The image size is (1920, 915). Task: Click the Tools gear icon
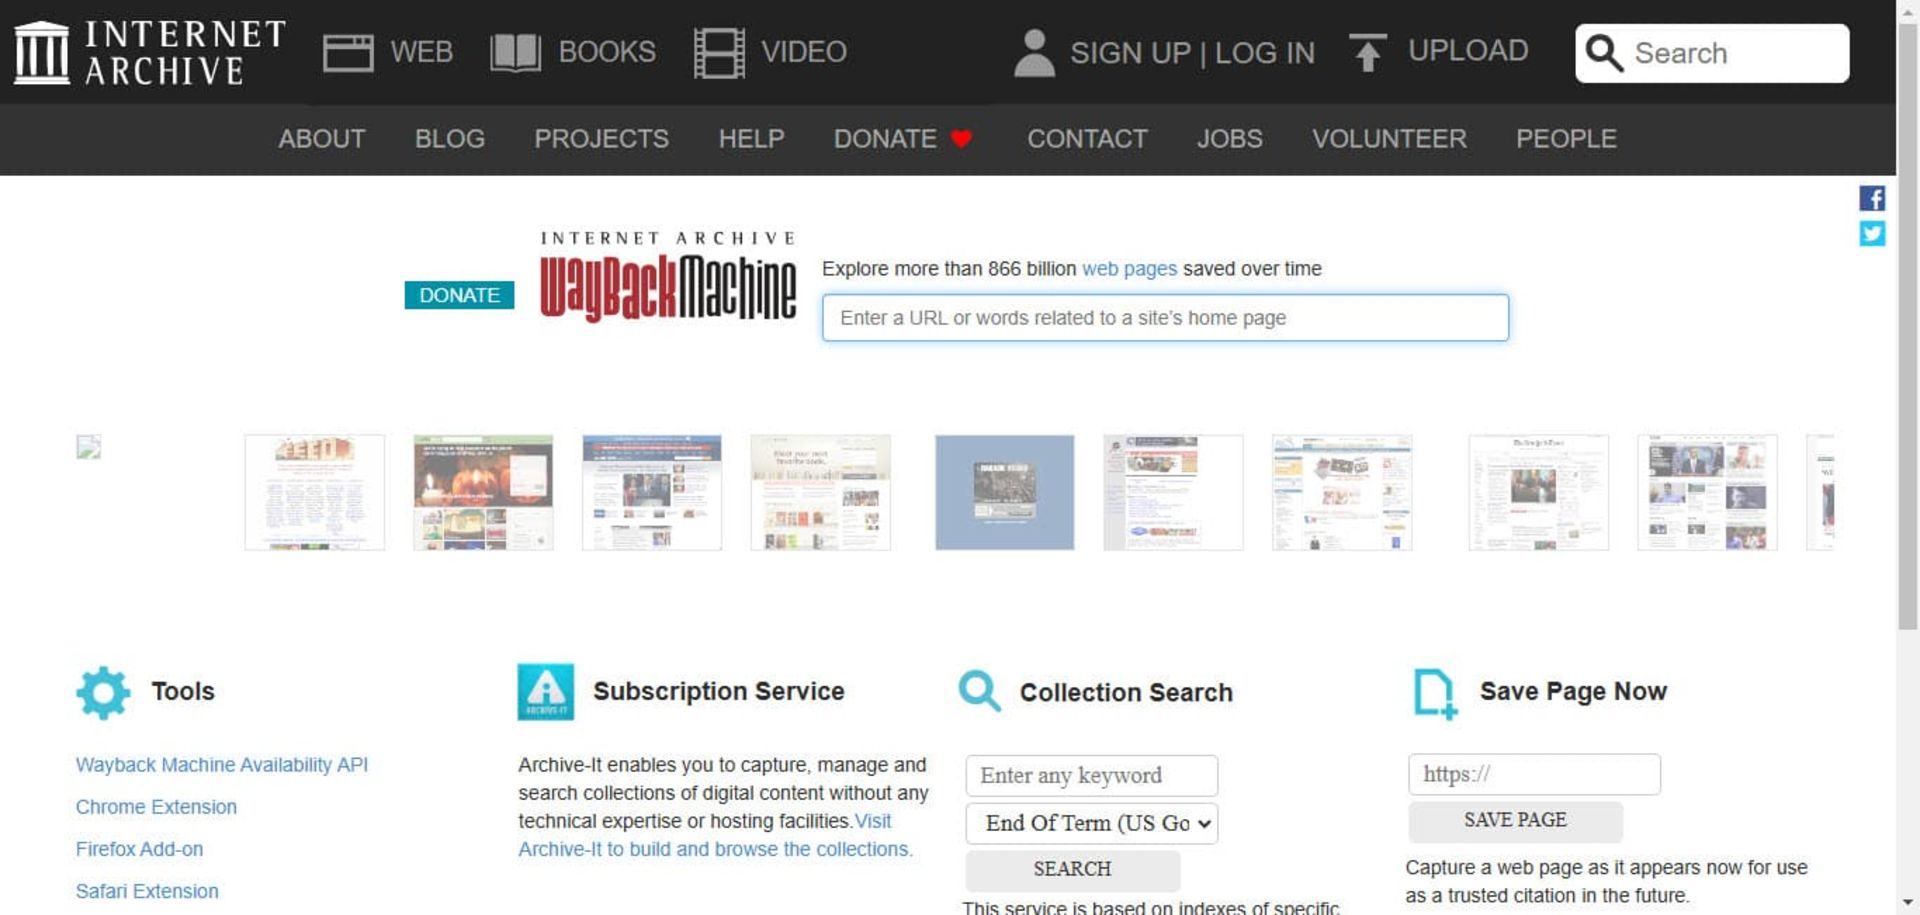pos(103,691)
